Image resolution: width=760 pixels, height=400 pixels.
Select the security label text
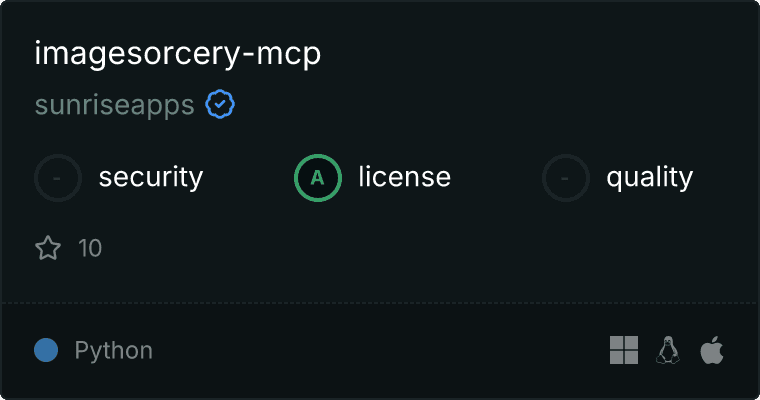tap(151, 177)
